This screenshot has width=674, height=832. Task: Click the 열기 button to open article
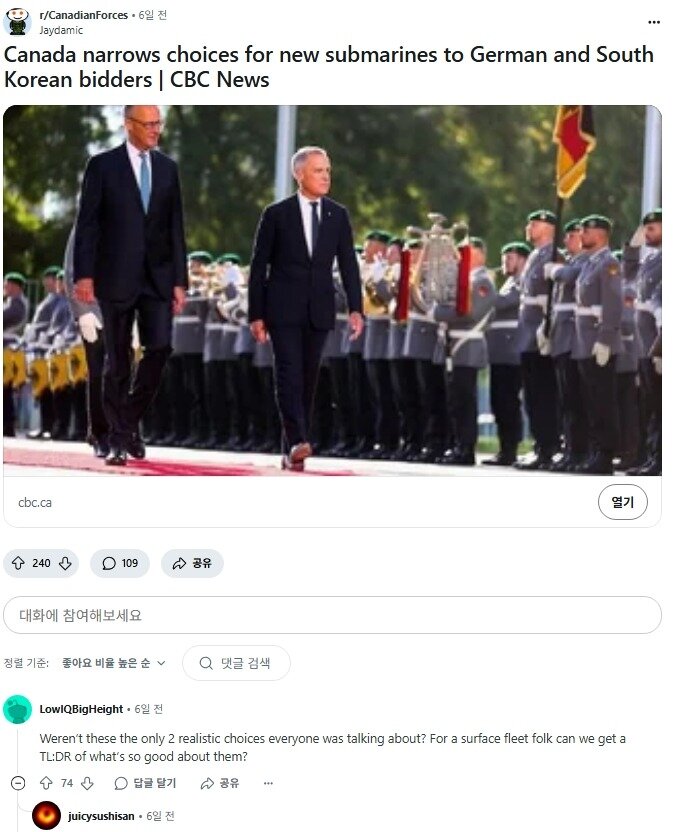(x=623, y=502)
